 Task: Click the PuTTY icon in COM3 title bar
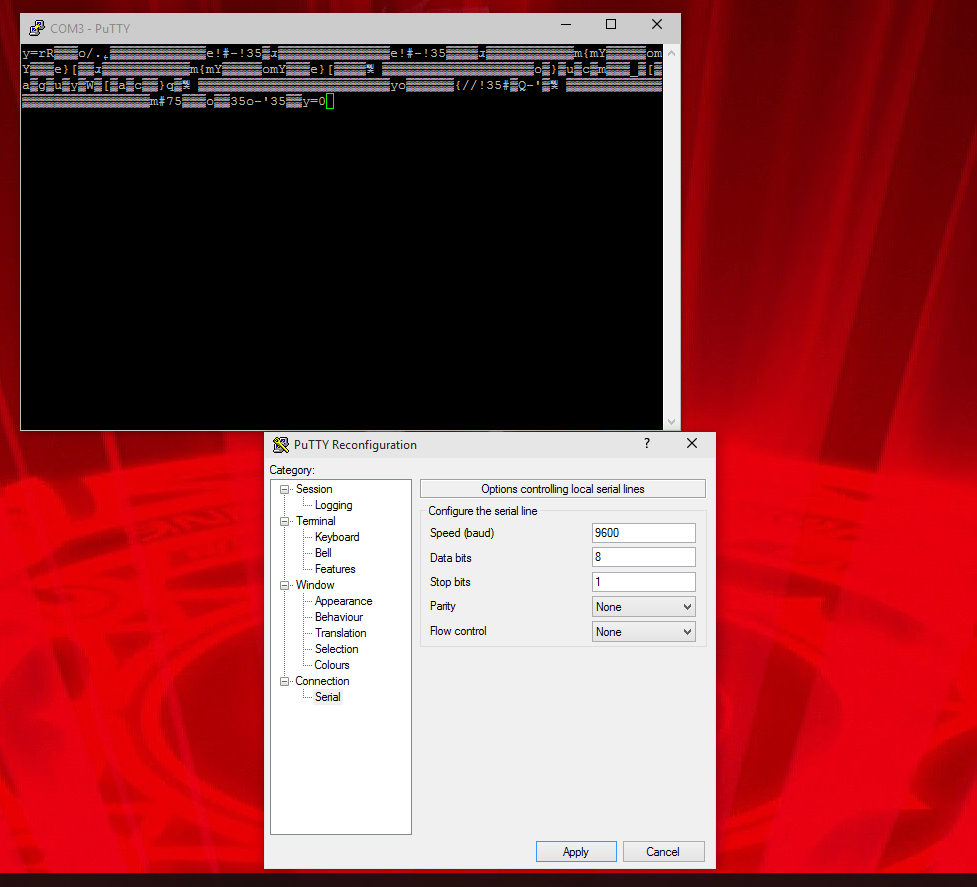click(37, 28)
